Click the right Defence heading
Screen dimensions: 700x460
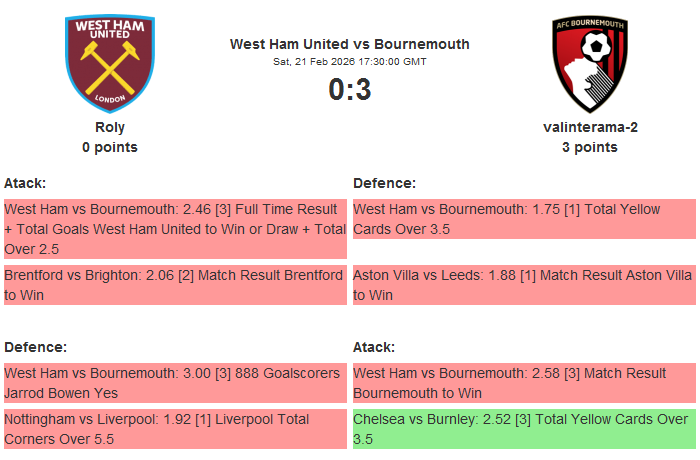pyautogui.click(x=385, y=183)
